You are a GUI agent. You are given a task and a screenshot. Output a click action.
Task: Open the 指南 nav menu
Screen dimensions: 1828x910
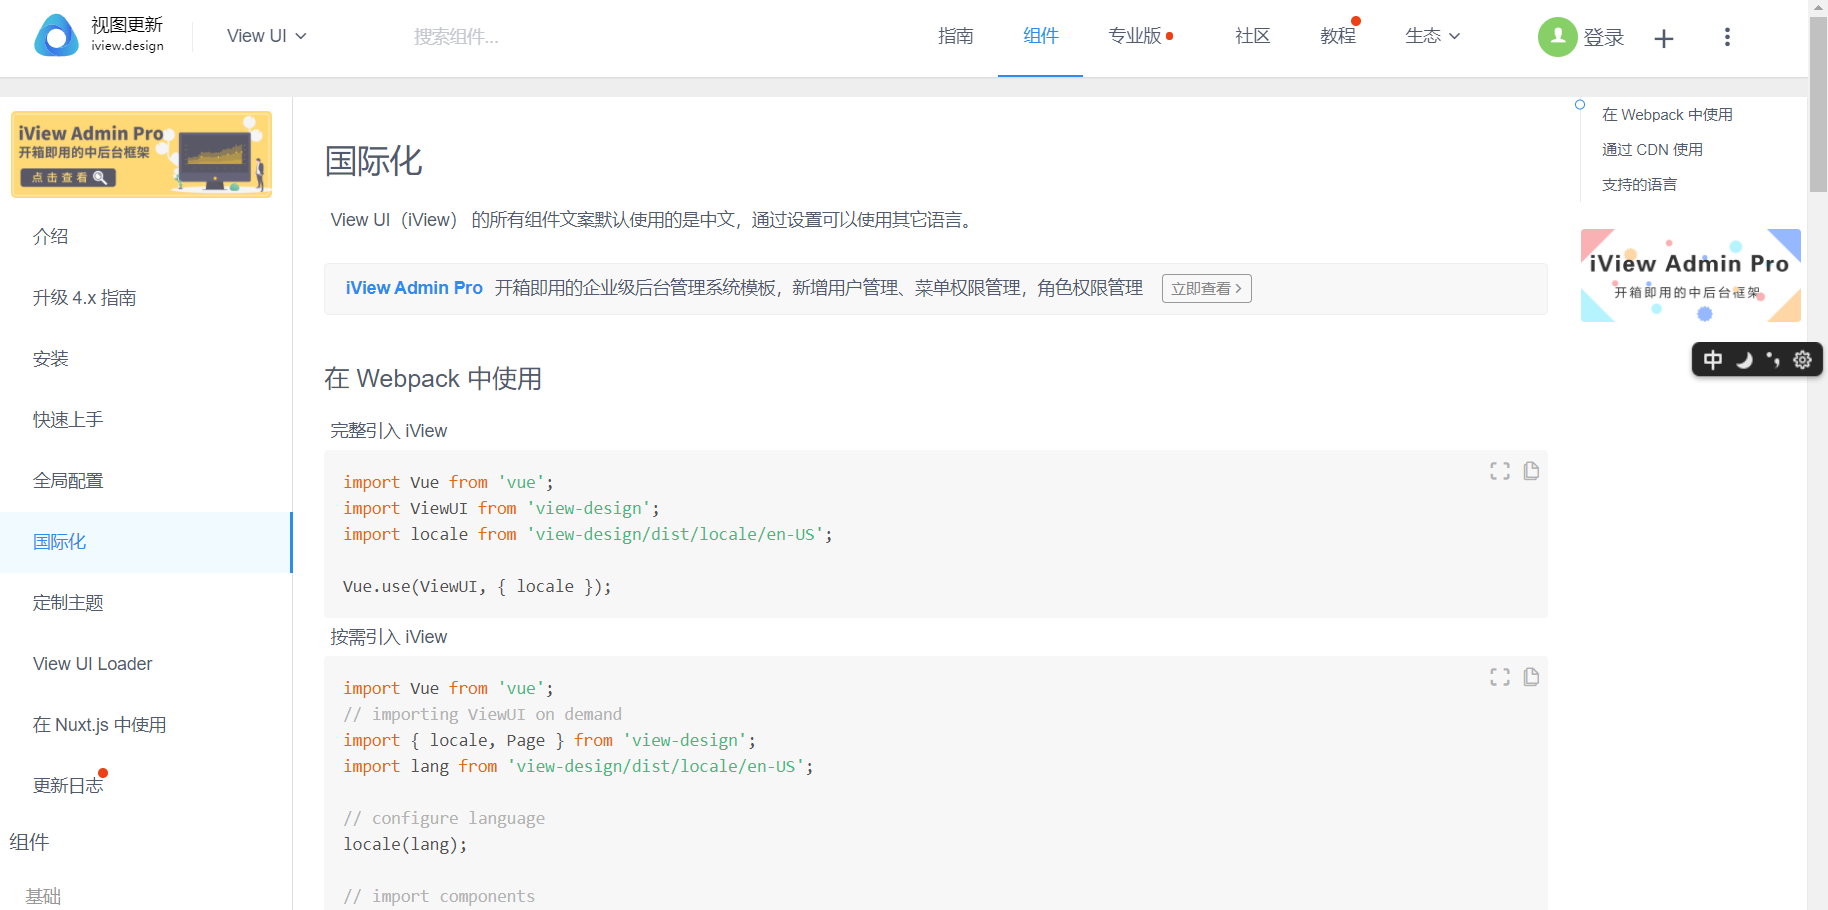[x=955, y=36]
